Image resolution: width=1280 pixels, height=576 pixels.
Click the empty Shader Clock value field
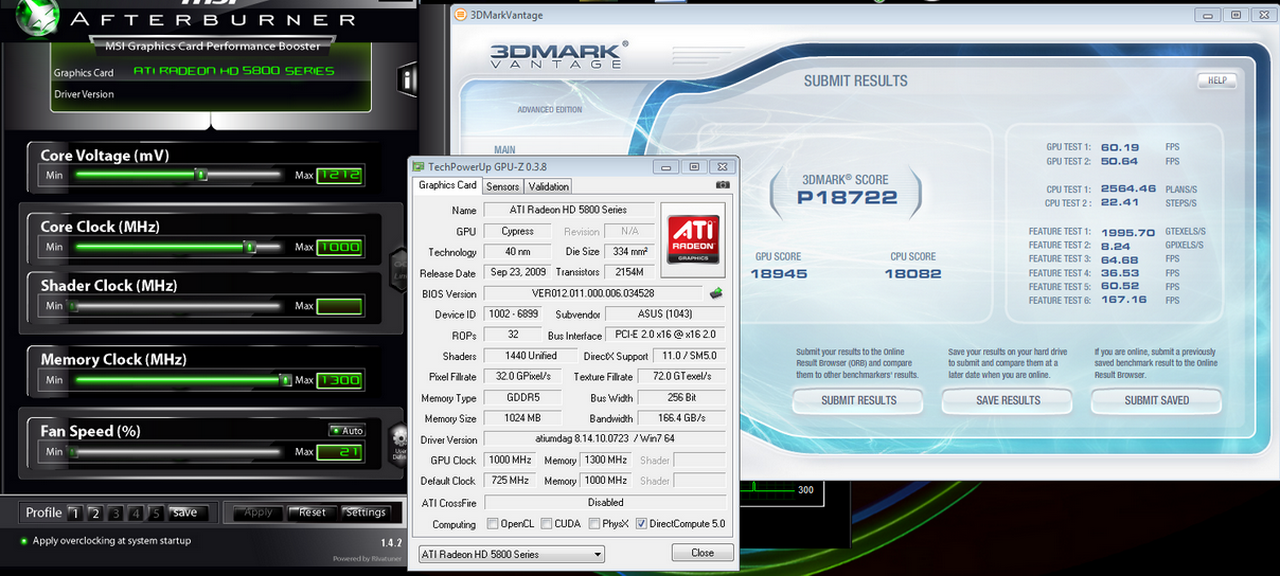[339, 306]
